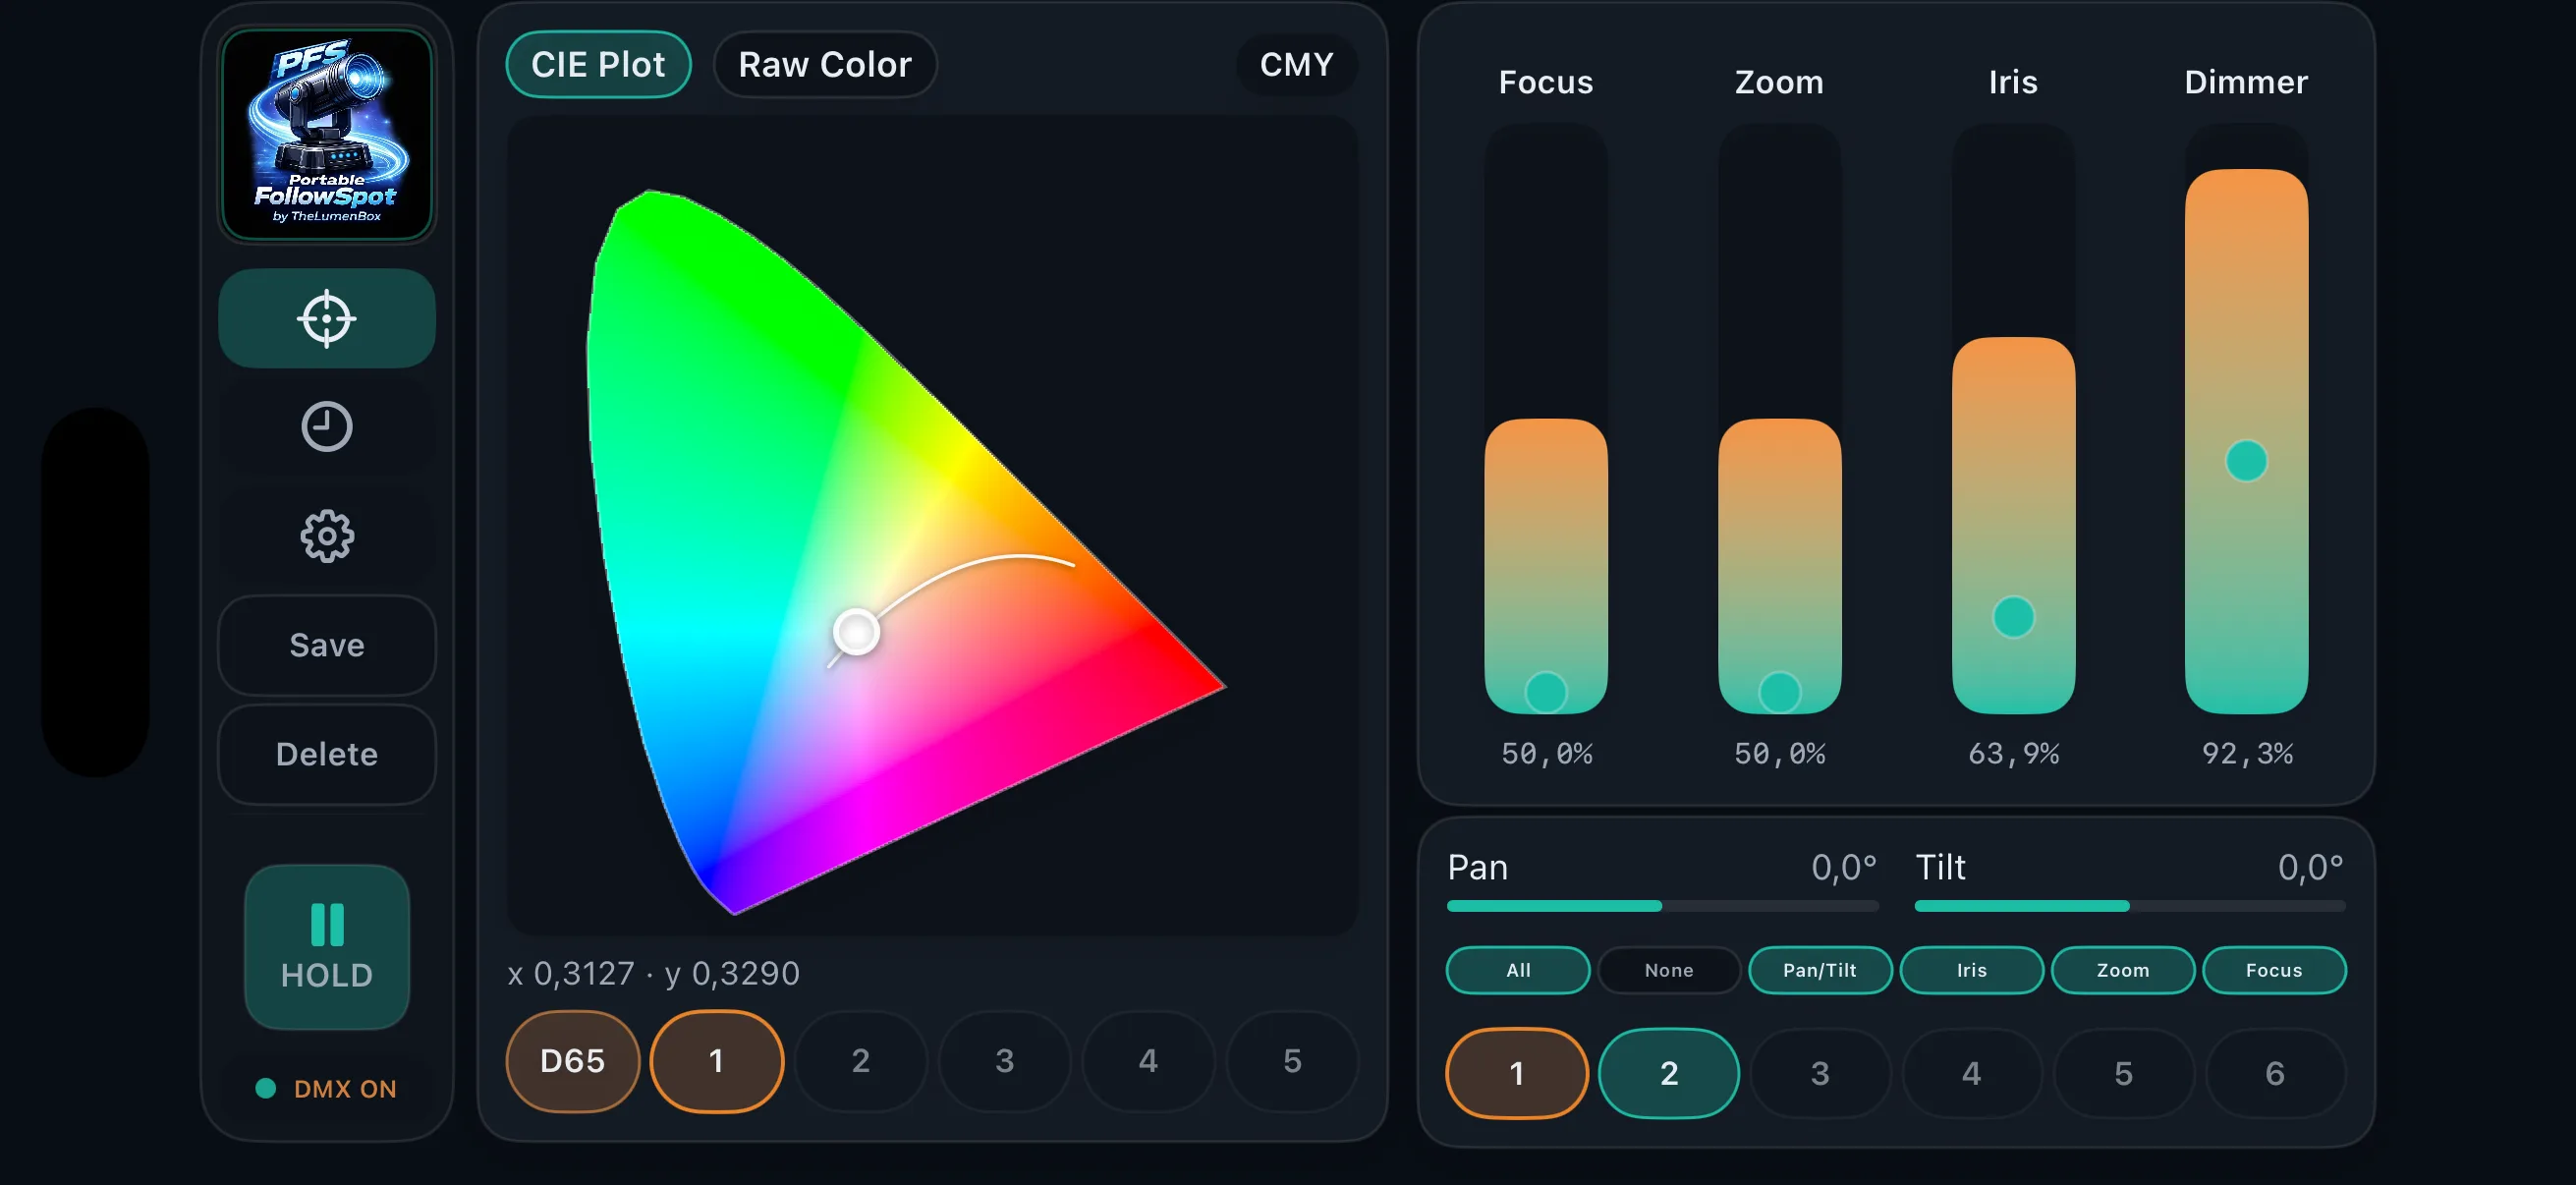Select the None filter chip
This screenshot has height=1185, width=2576.
[1668, 969]
